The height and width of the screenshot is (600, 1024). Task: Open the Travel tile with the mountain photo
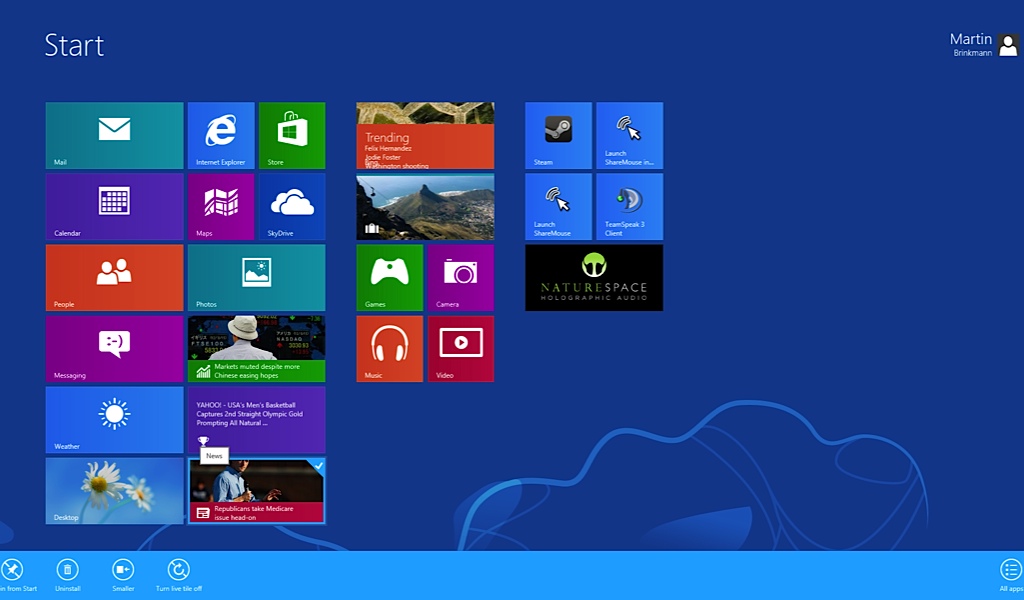[x=425, y=207]
